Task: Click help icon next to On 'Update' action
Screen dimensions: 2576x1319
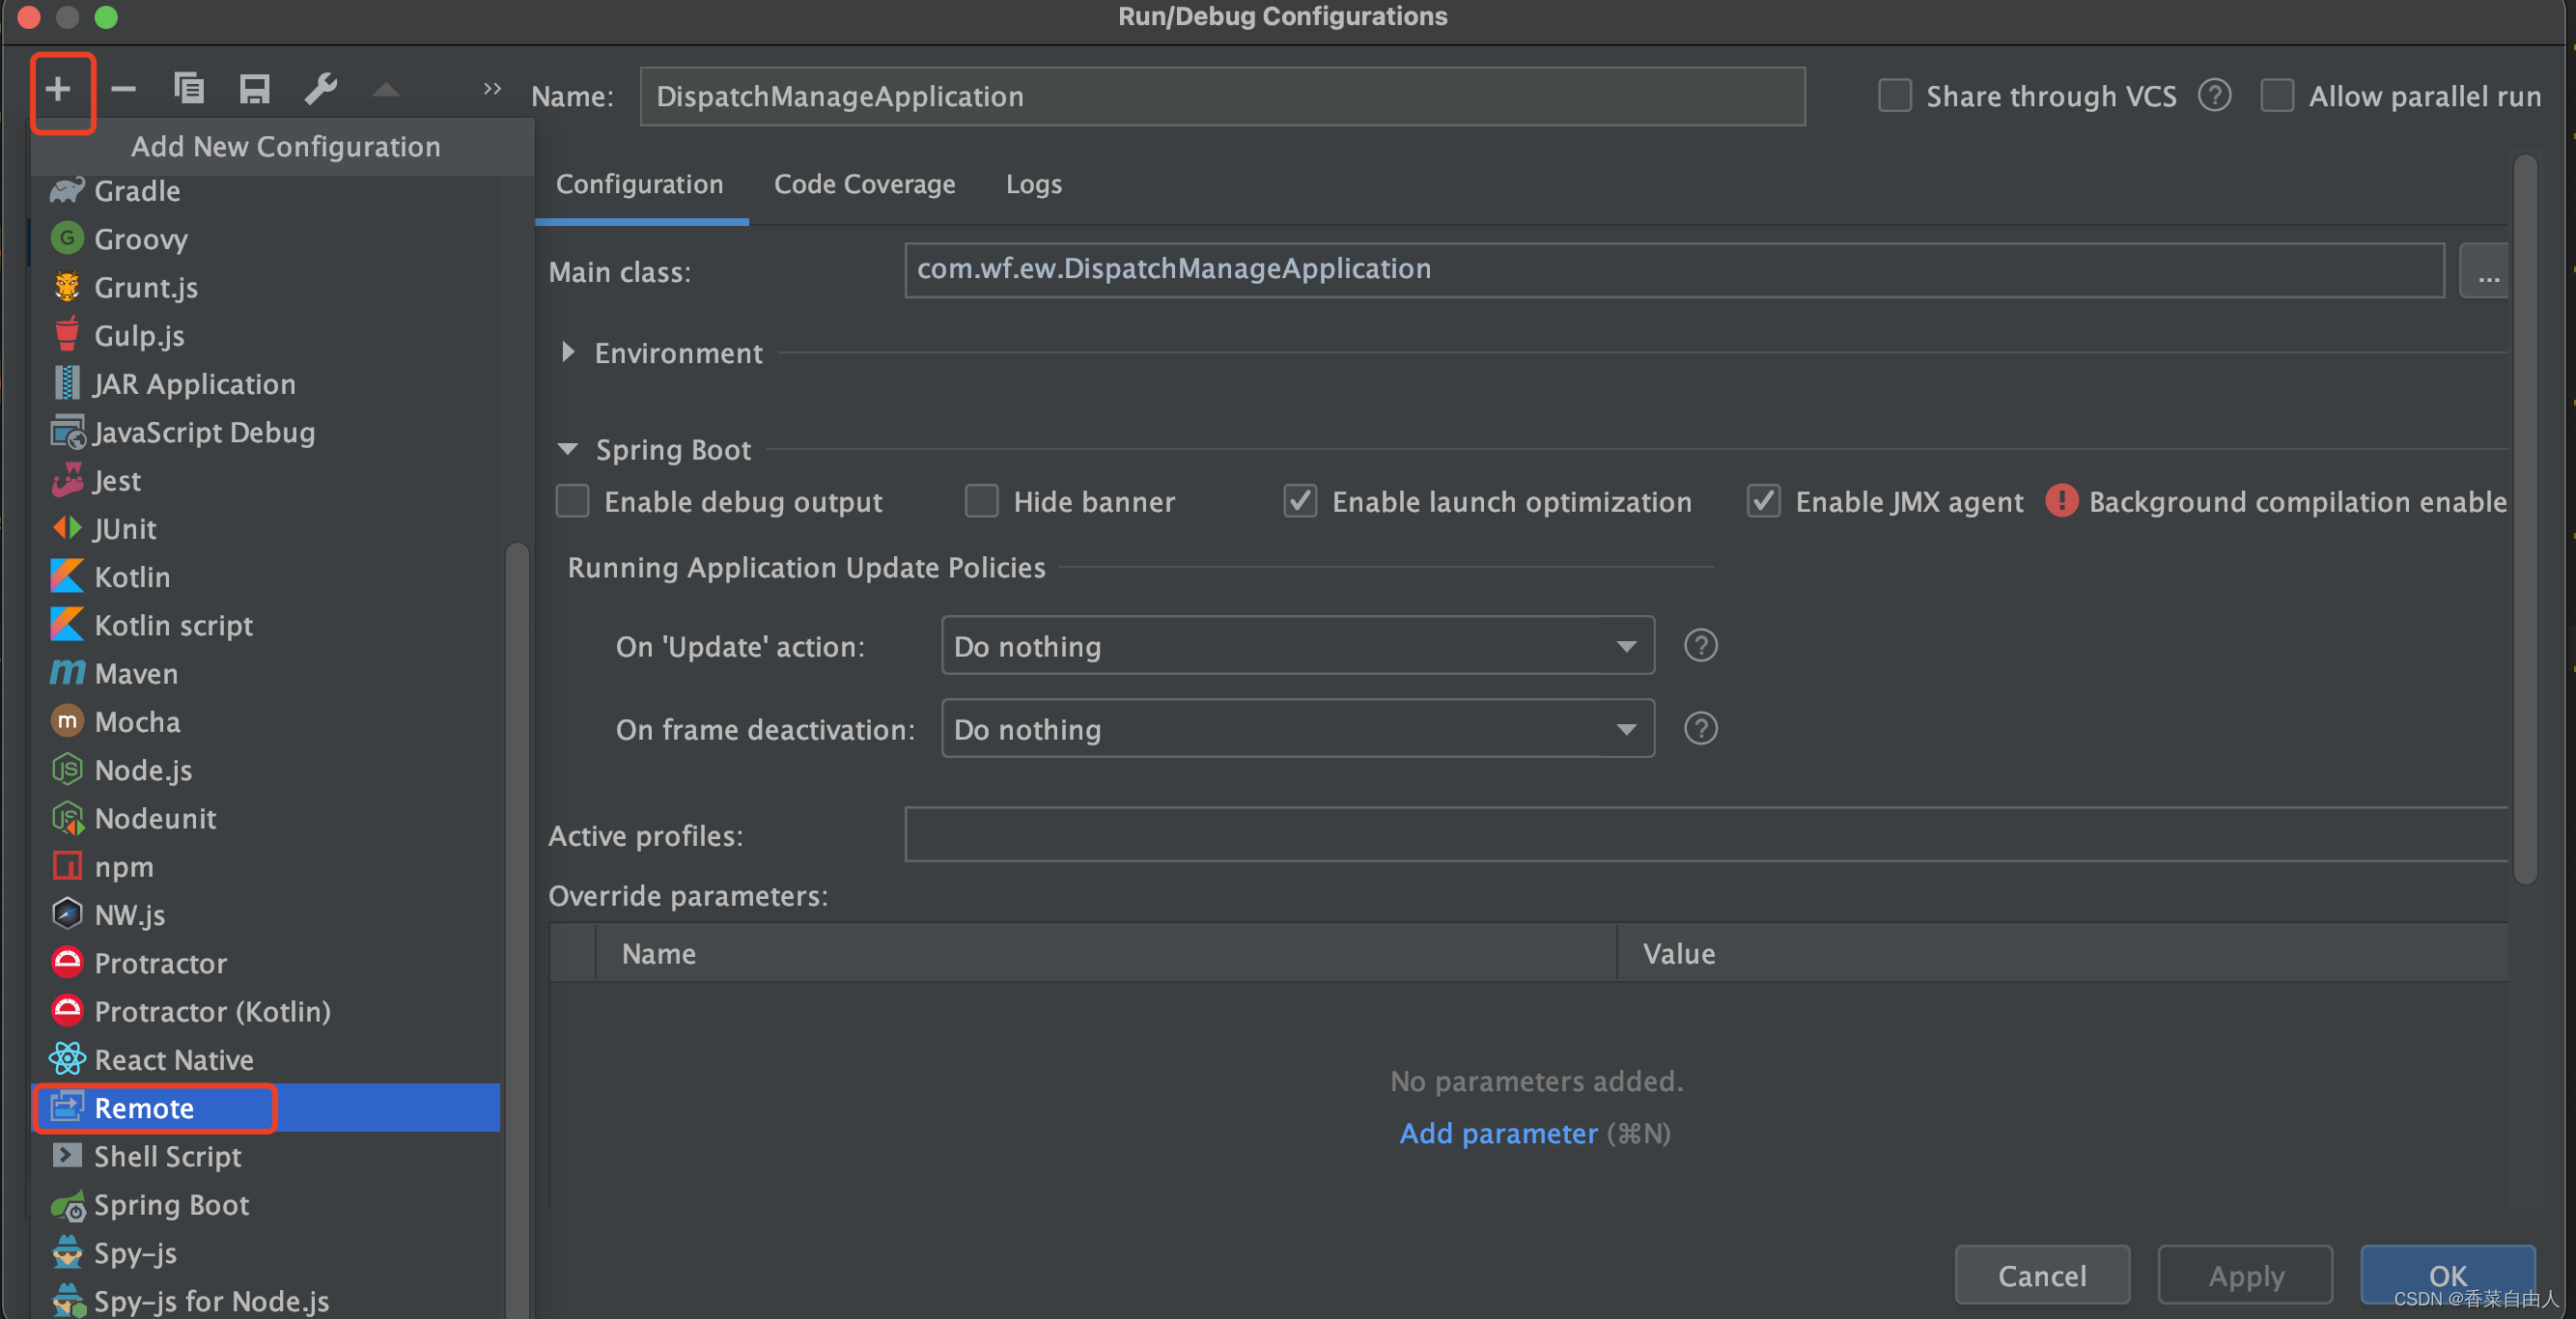Action: (1700, 646)
